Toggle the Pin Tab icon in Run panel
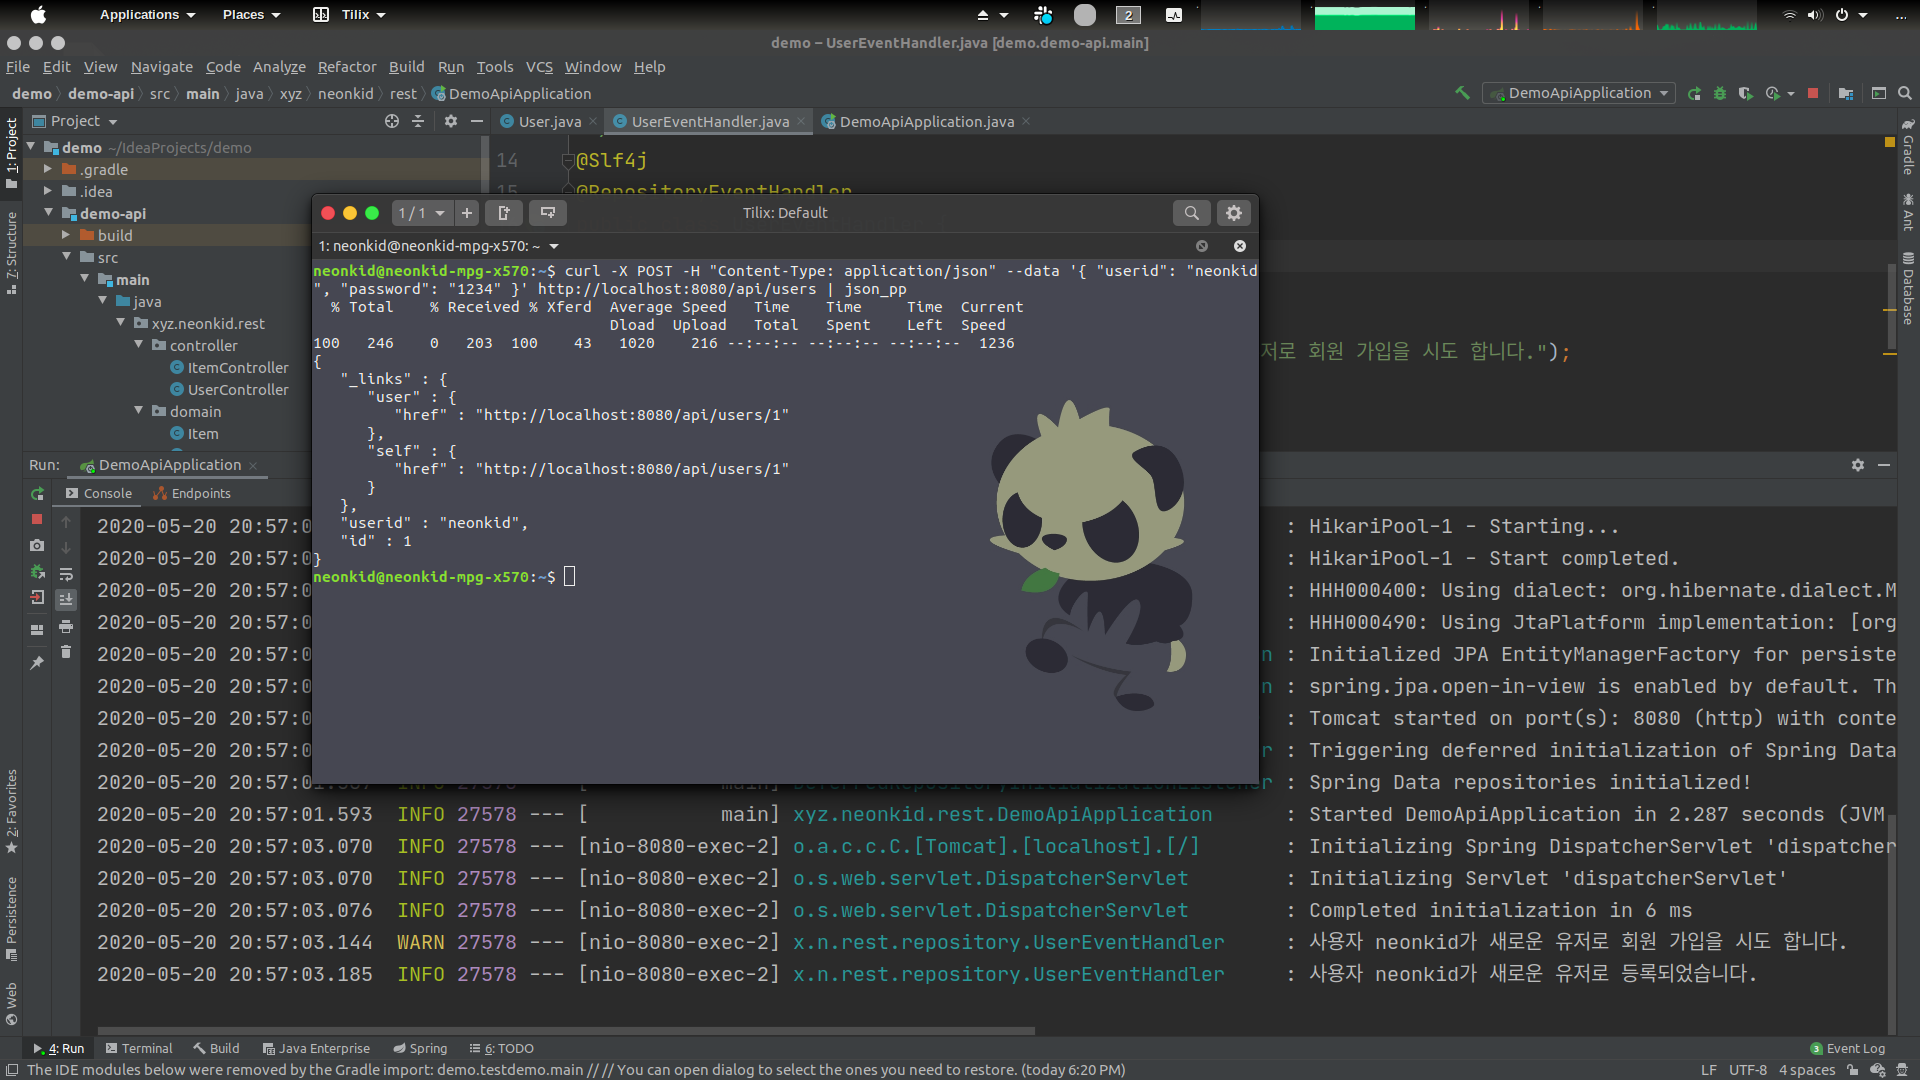1920x1080 pixels. click(37, 662)
